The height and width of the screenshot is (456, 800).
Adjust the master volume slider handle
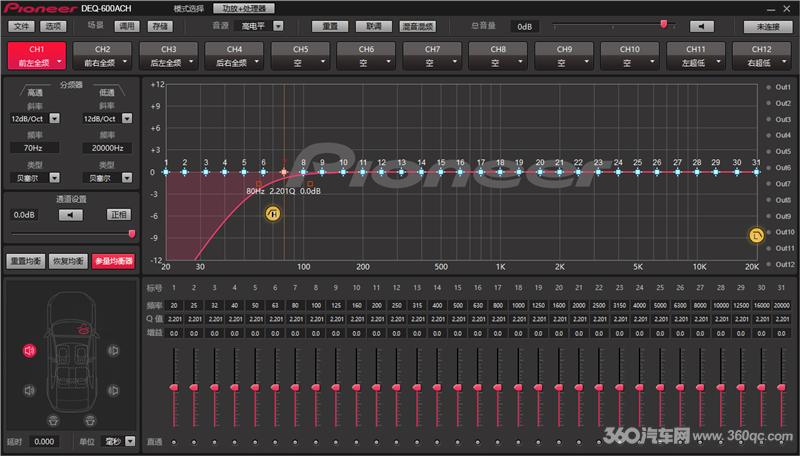coord(664,24)
